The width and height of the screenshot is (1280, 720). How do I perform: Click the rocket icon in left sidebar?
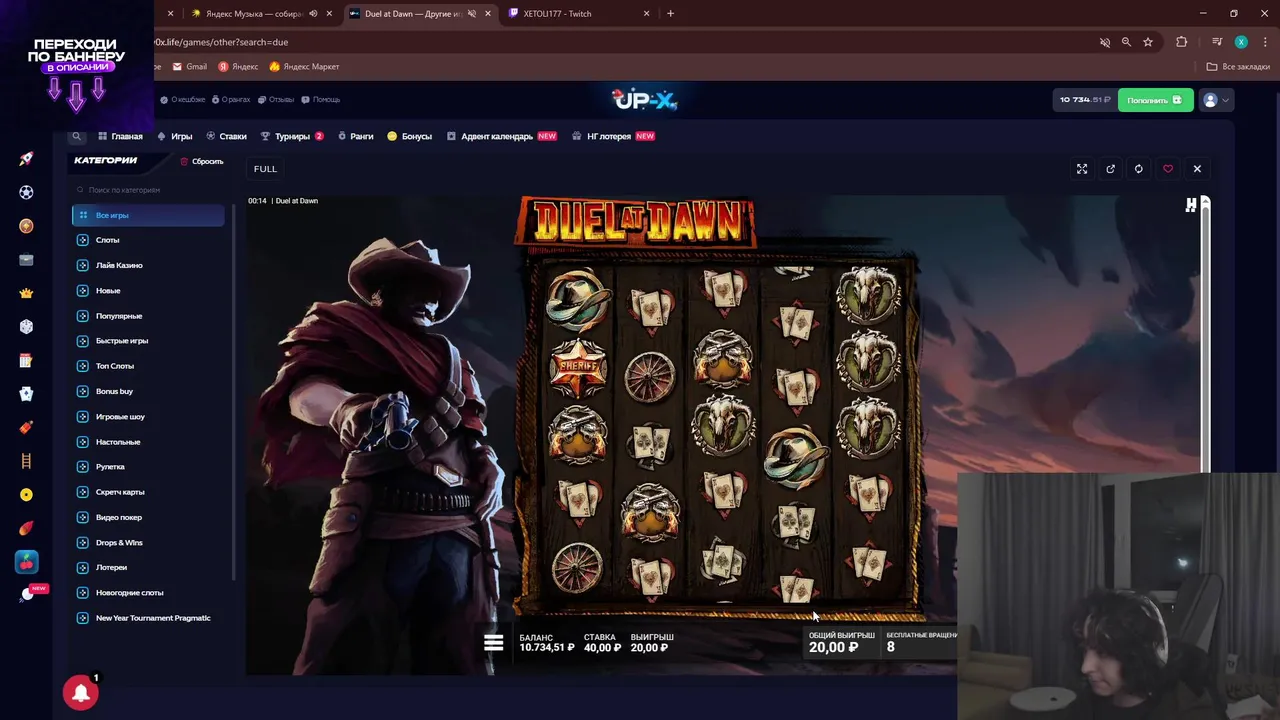point(26,159)
